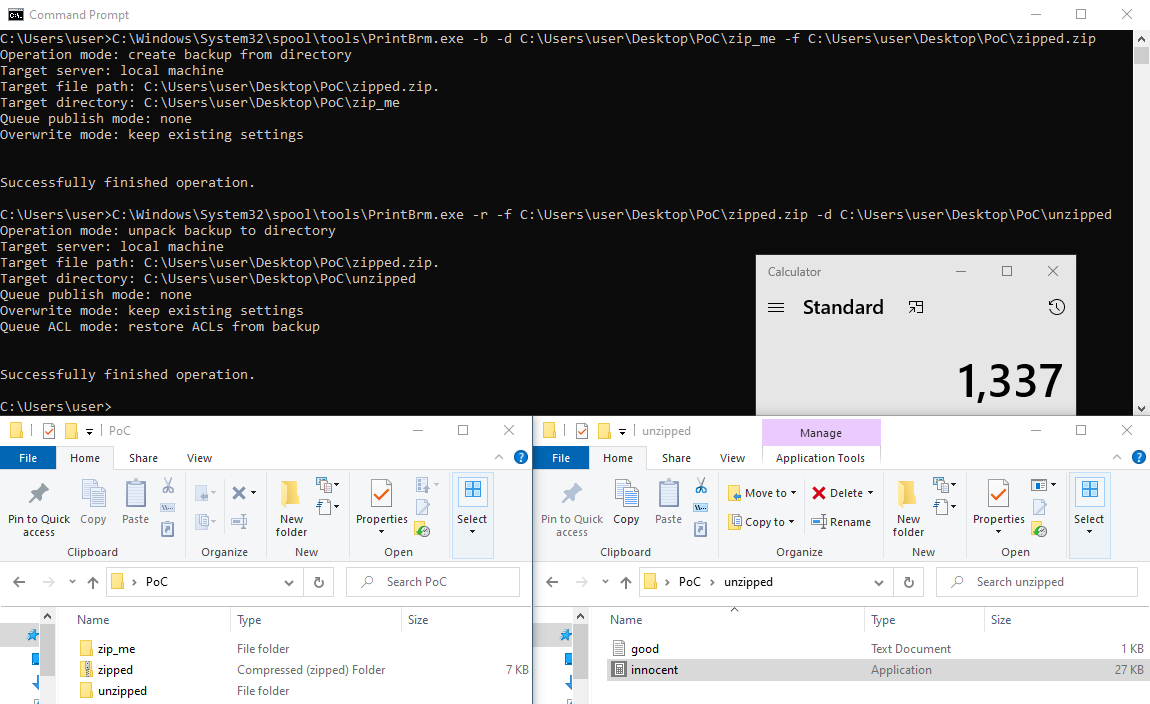The image size is (1150, 704).
Task: Click PoC breadcrumb in unzipped address bar
Action: click(x=689, y=582)
